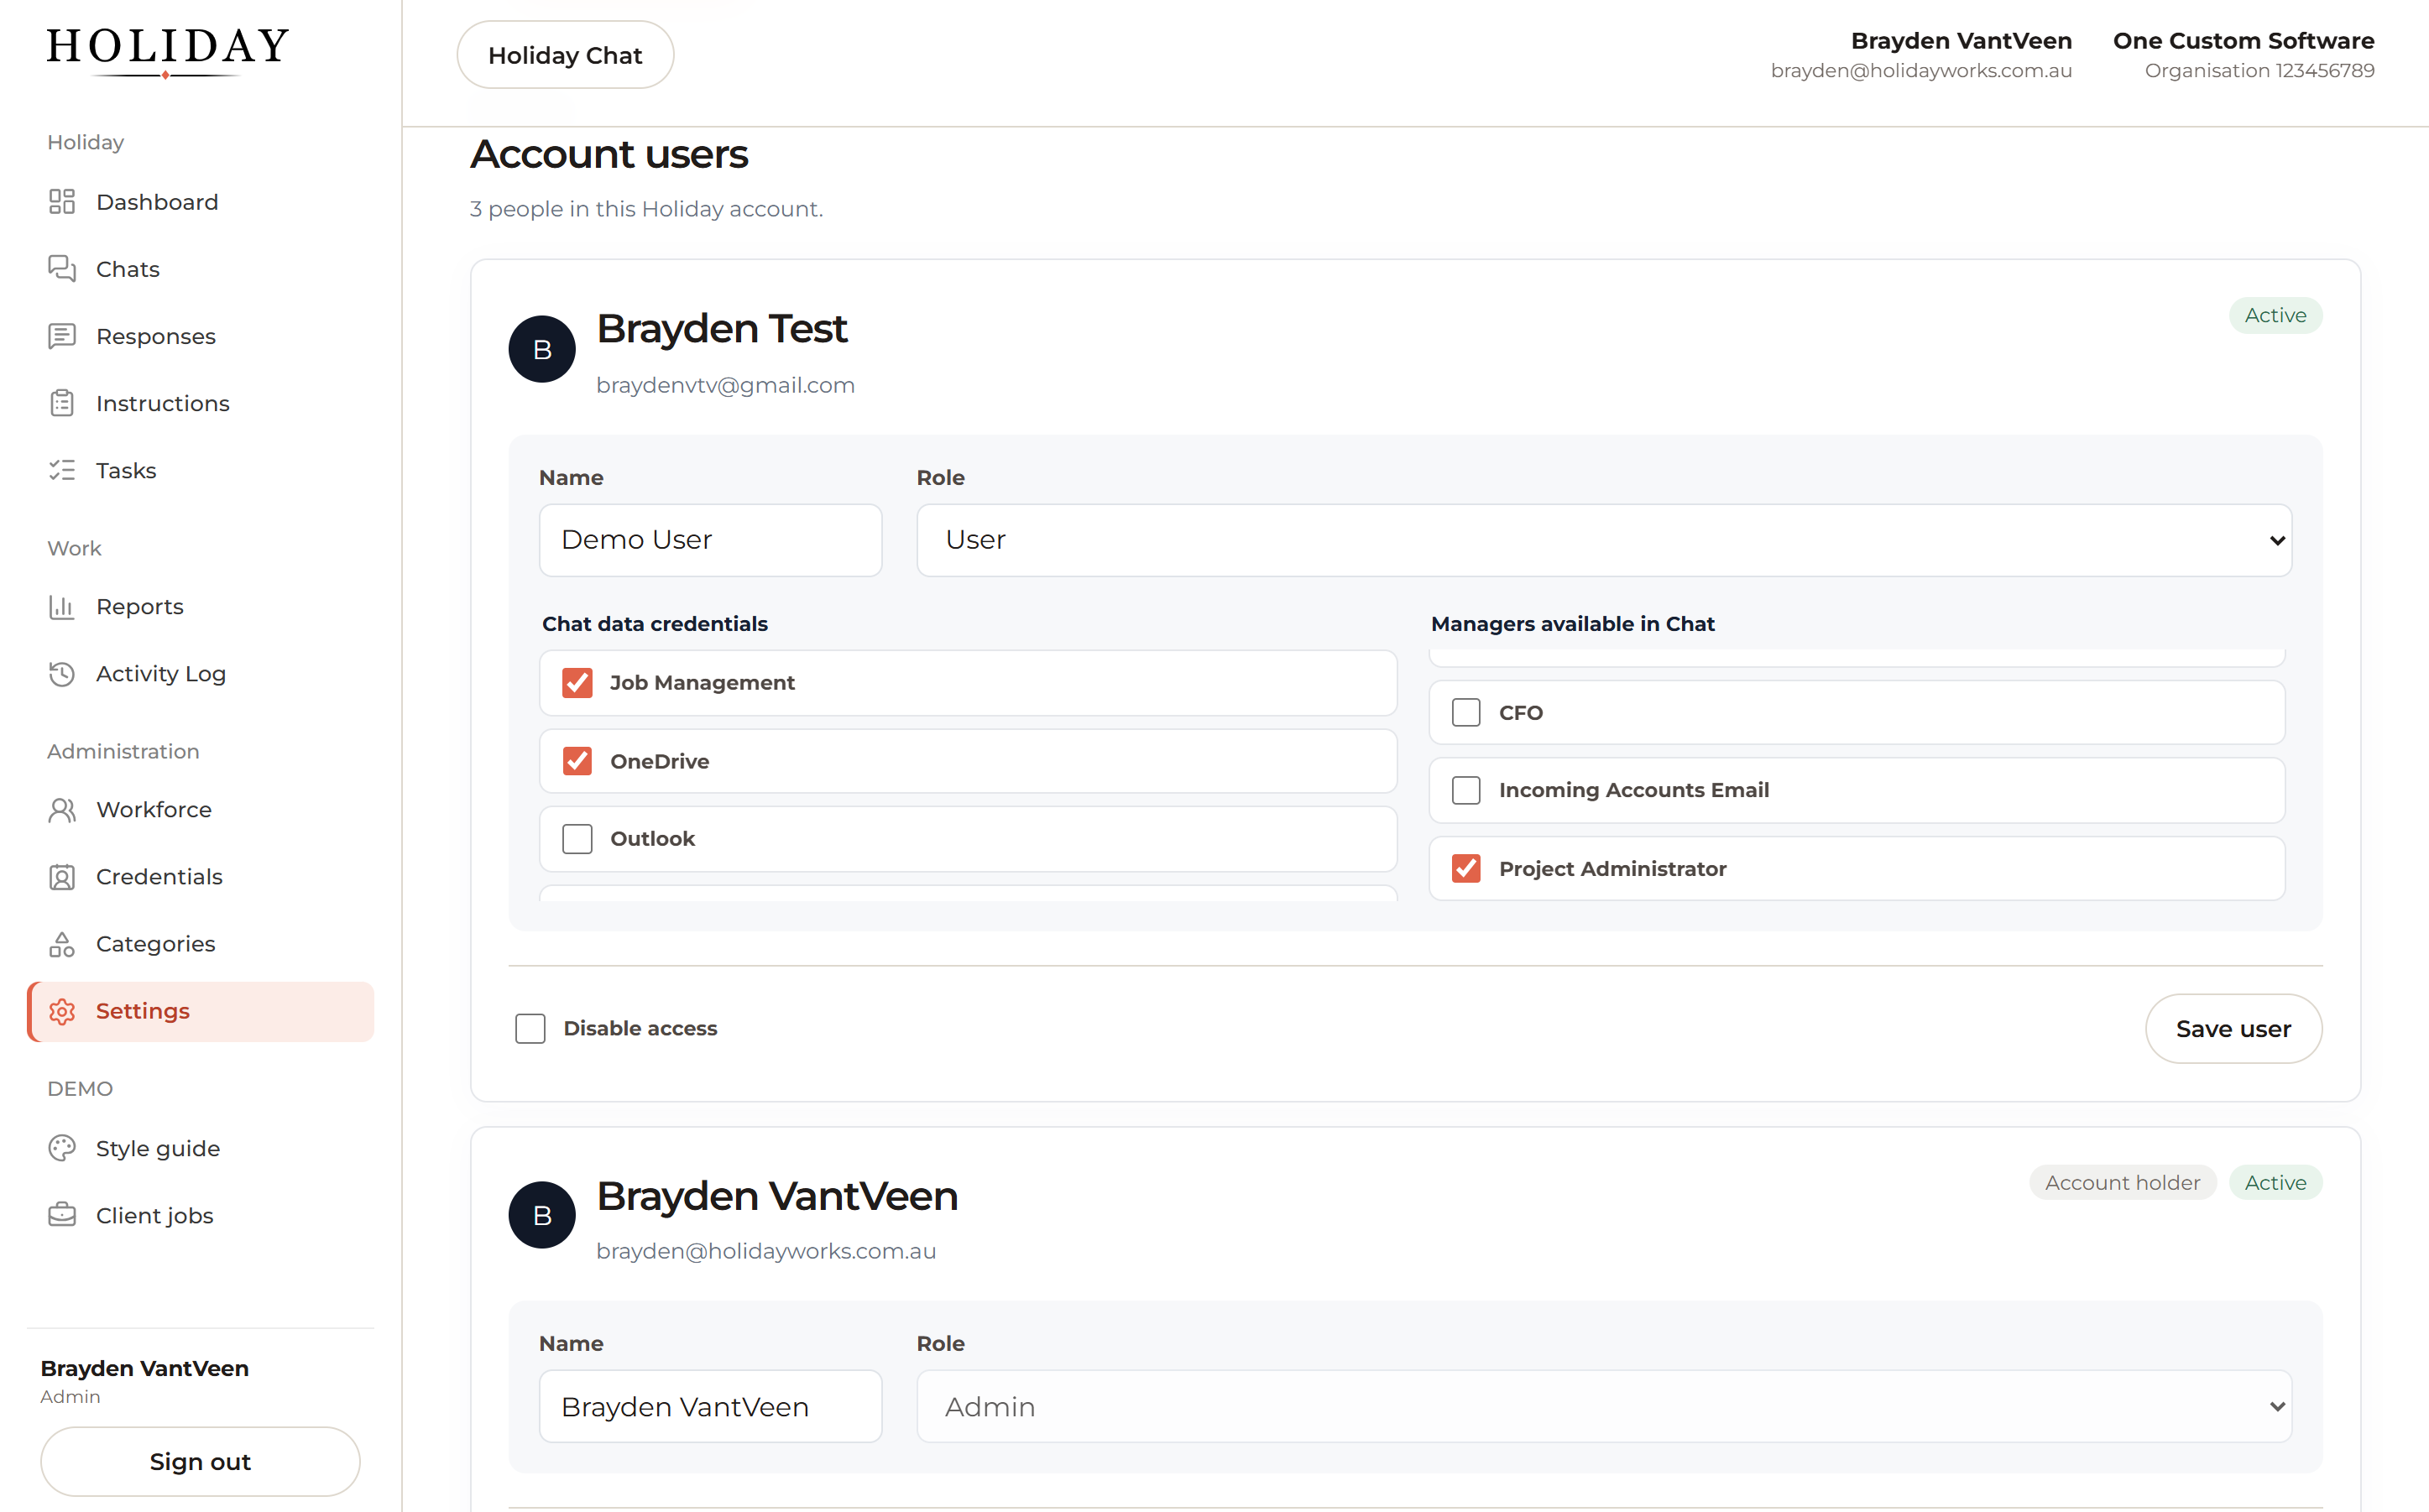Click the Style guide palette icon
This screenshot has height=1512, width=2429.
click(x=62, y=1148)
